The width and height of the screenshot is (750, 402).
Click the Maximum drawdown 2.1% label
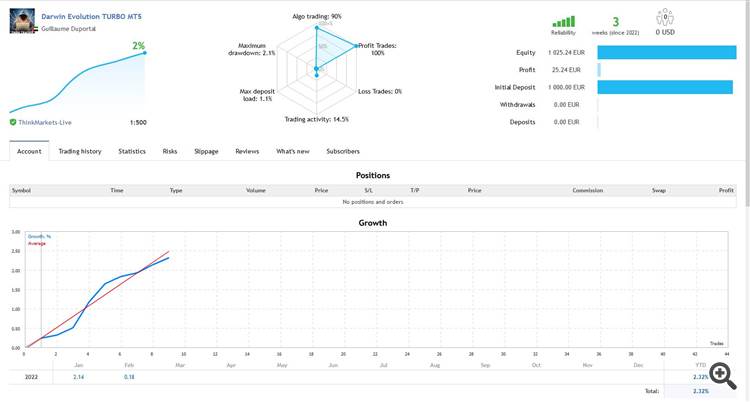pyautogui.click(x=252, y=49)
